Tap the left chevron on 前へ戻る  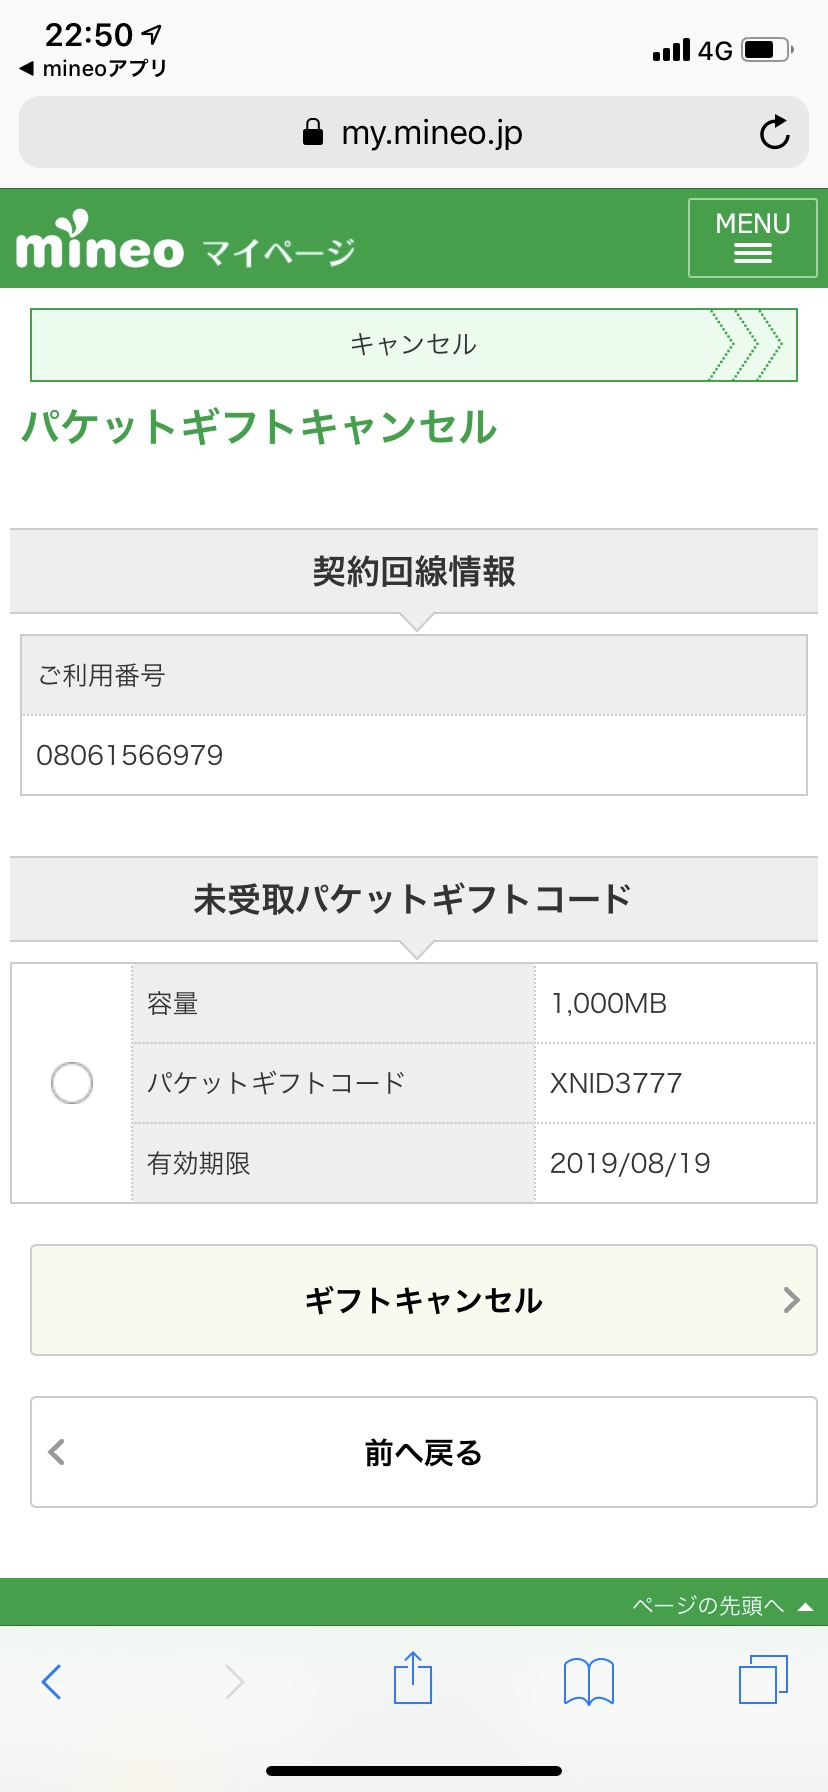(x=57, y=1452)
